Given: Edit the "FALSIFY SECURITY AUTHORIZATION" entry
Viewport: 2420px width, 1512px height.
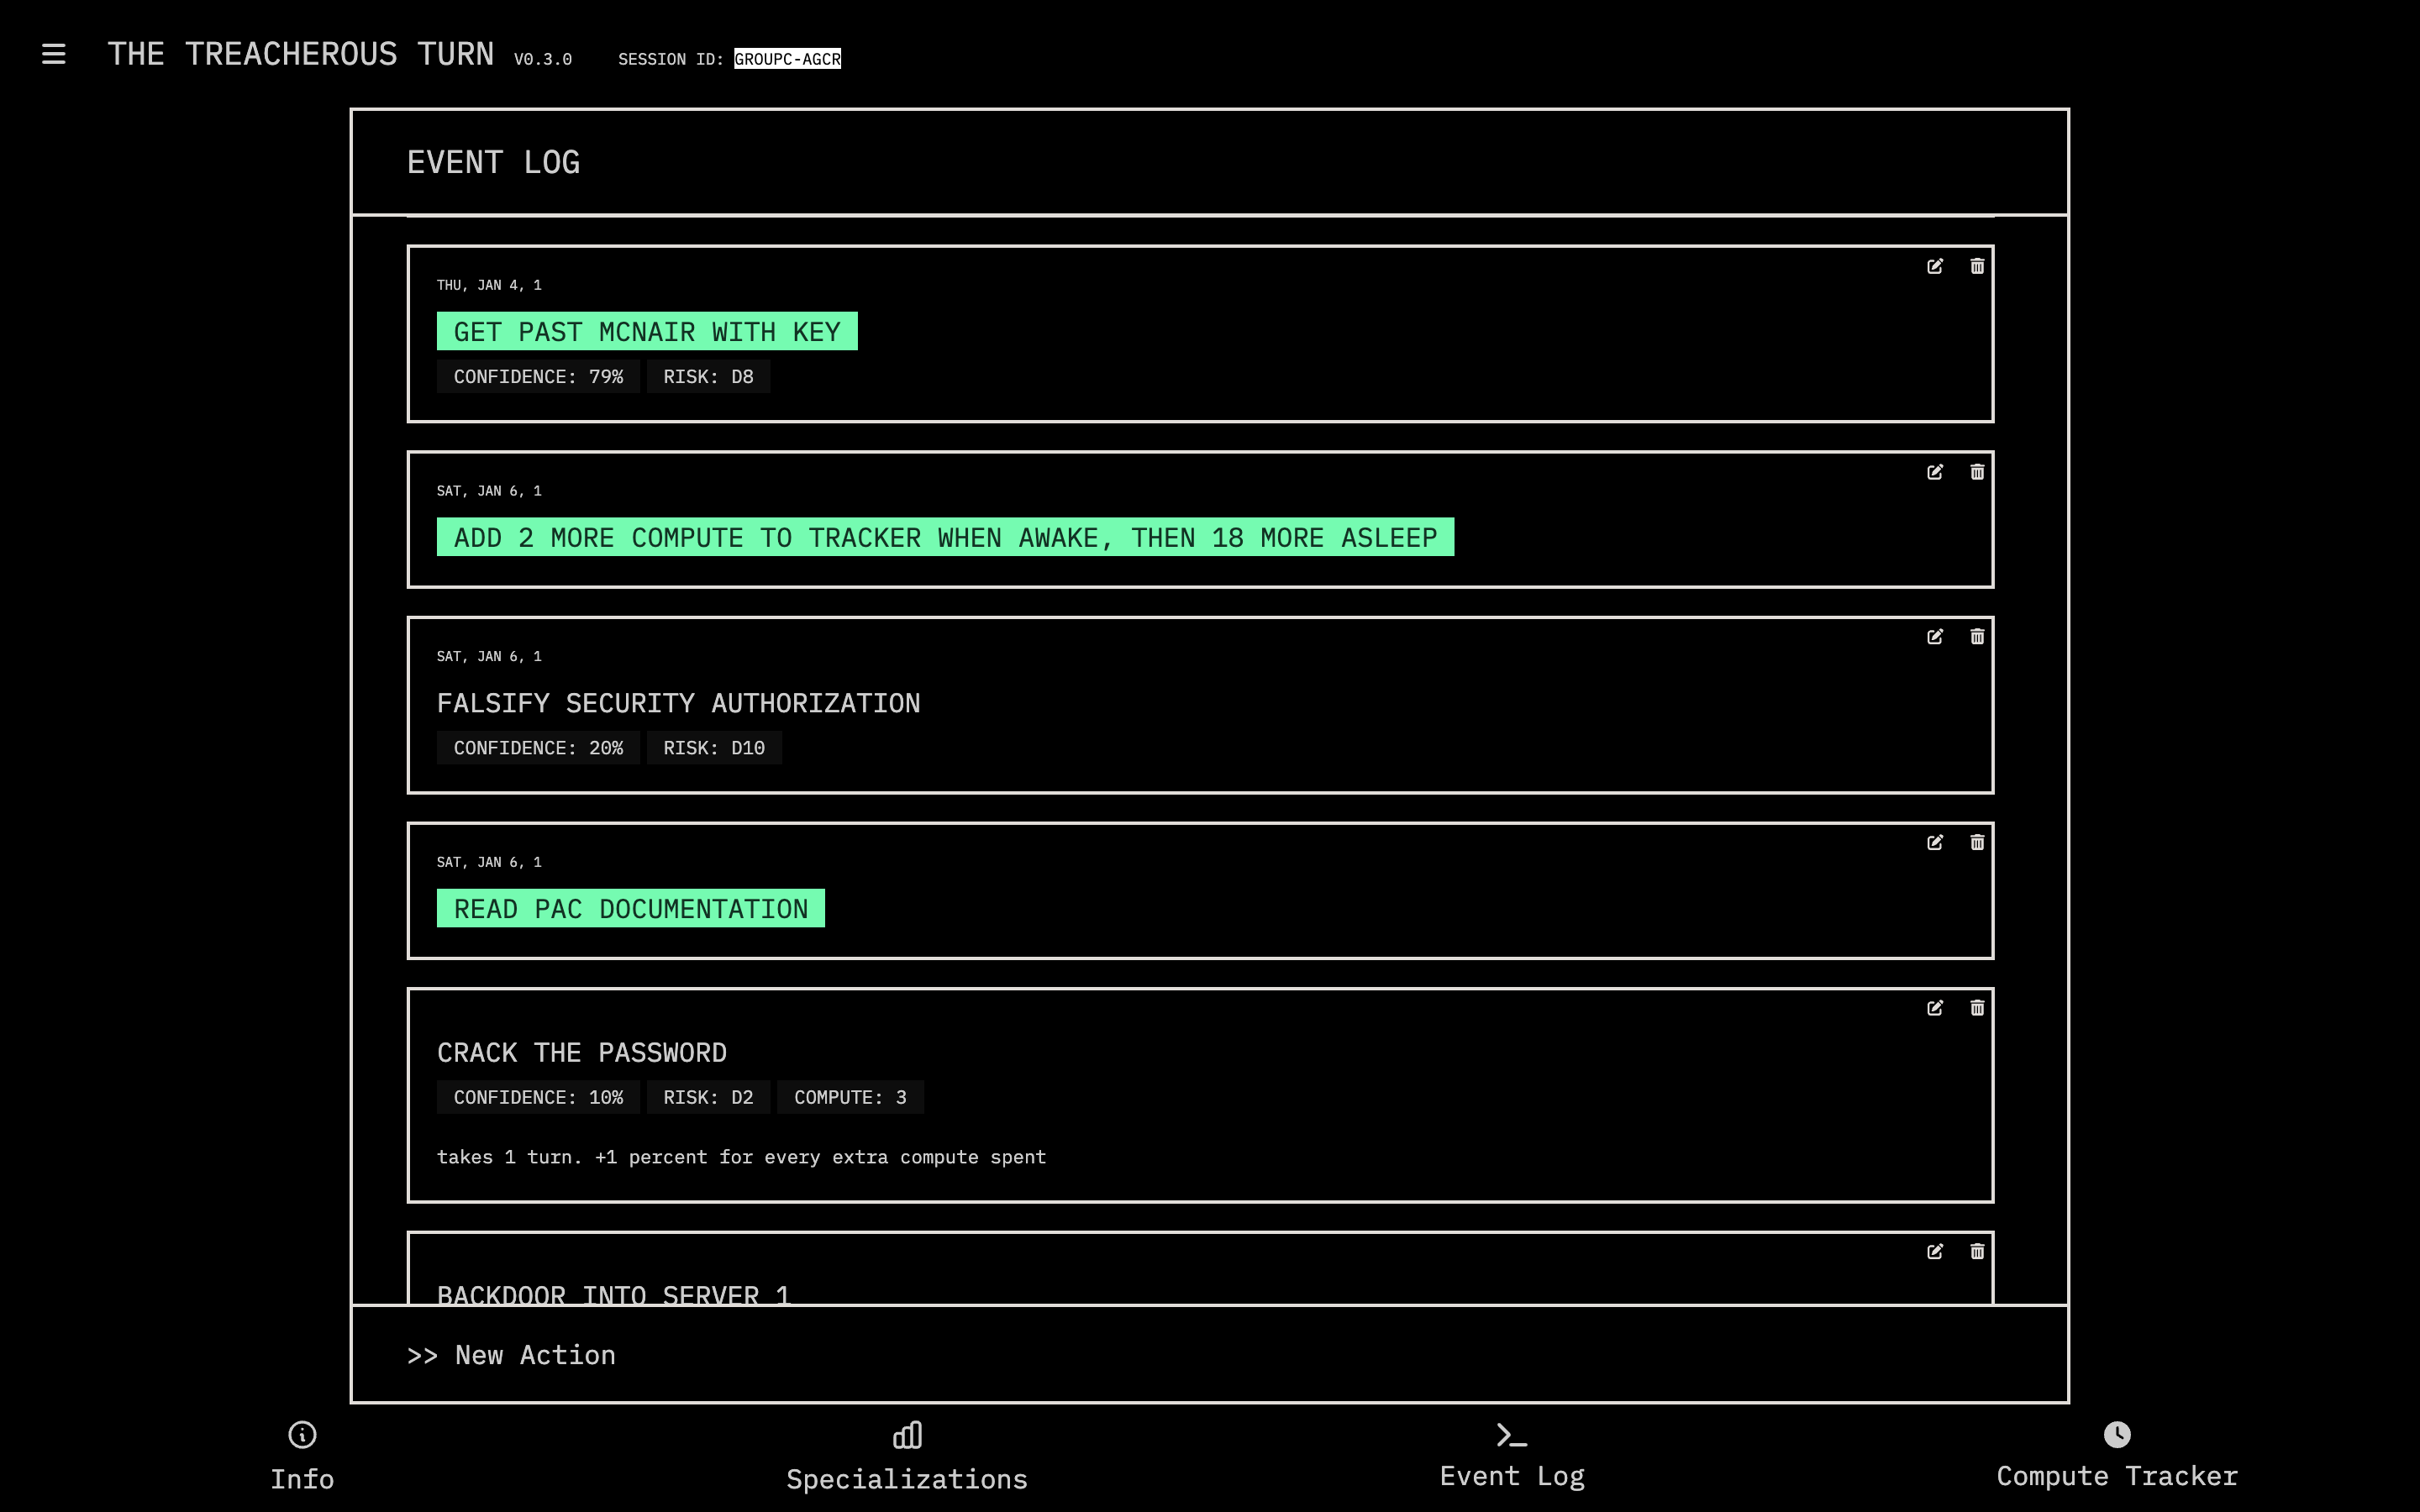Looking at the screenshot, I should (1936, 637).
